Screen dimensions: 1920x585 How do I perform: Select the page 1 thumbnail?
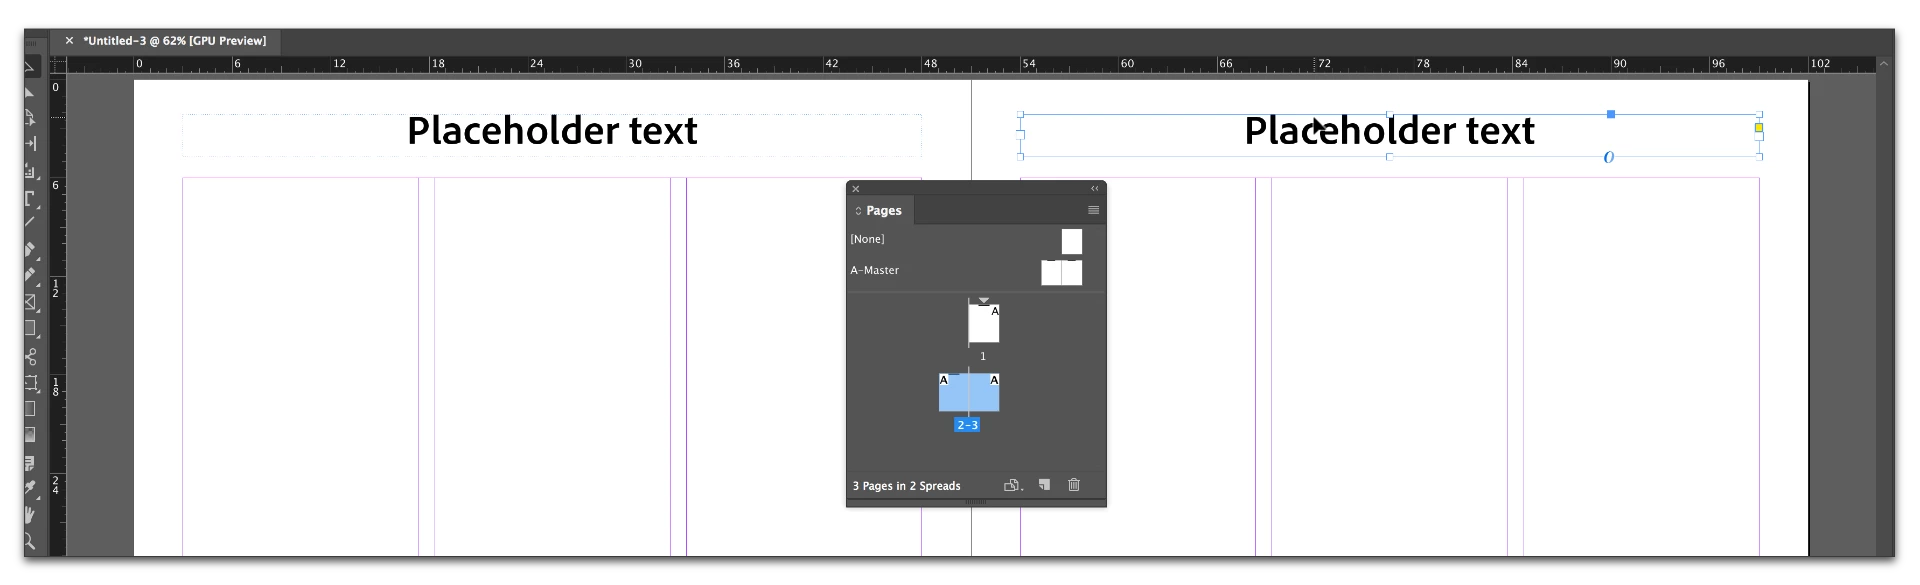click(984, 323)
